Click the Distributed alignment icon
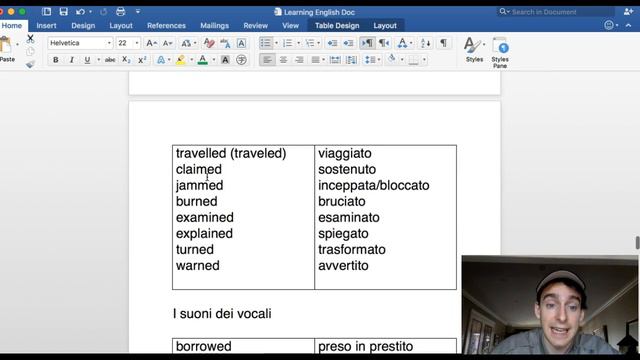The image size is (640, 360). pyautogui.click(x=335, y=60)
